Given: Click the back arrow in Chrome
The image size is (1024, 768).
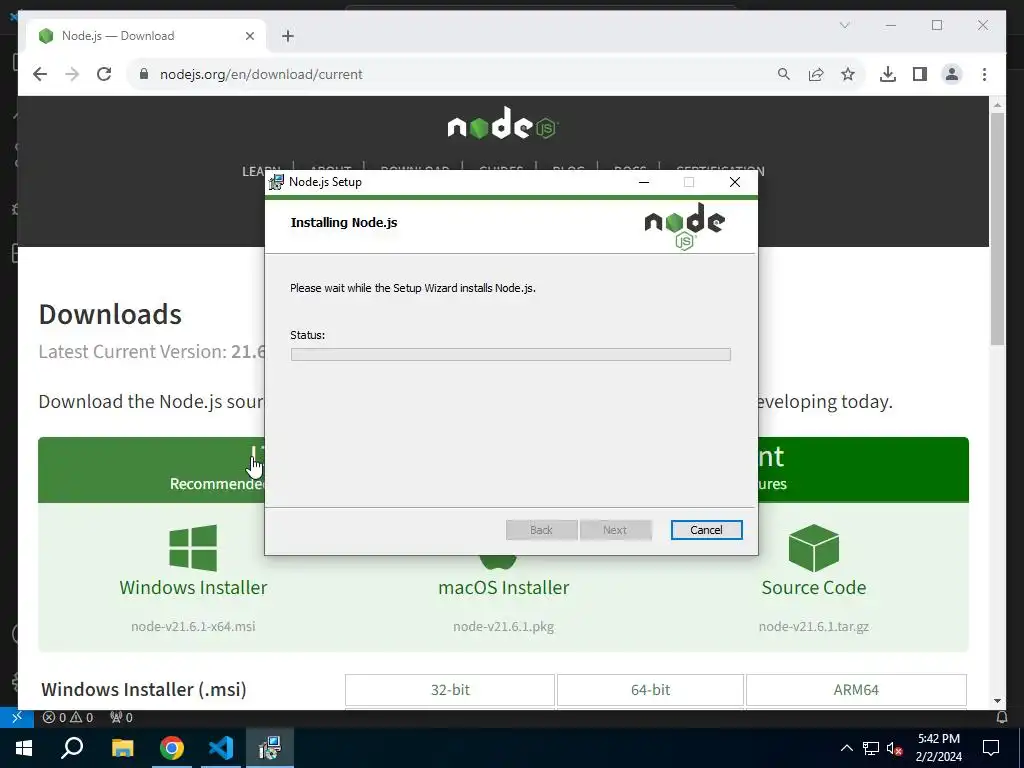Looking at the screenshot, I should coord(40,74).
